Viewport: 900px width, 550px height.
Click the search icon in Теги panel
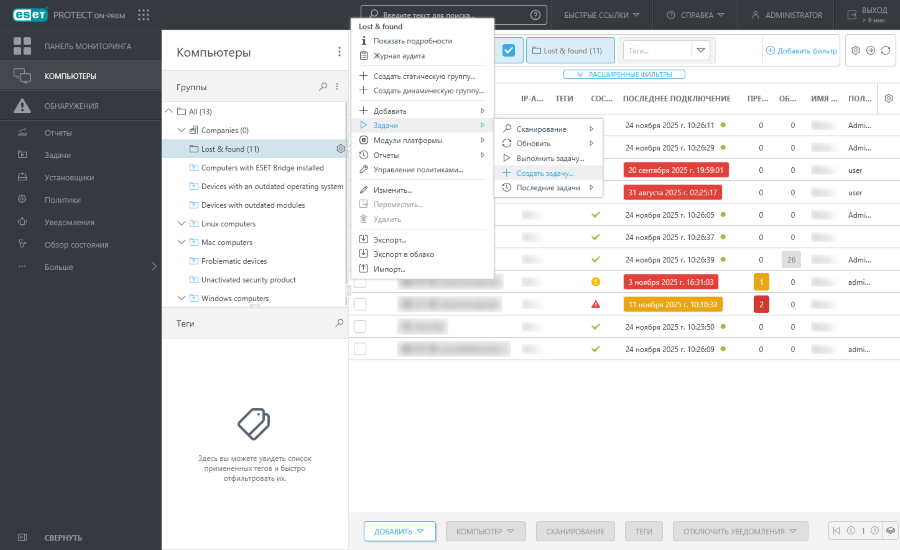(x=339, y=323)
